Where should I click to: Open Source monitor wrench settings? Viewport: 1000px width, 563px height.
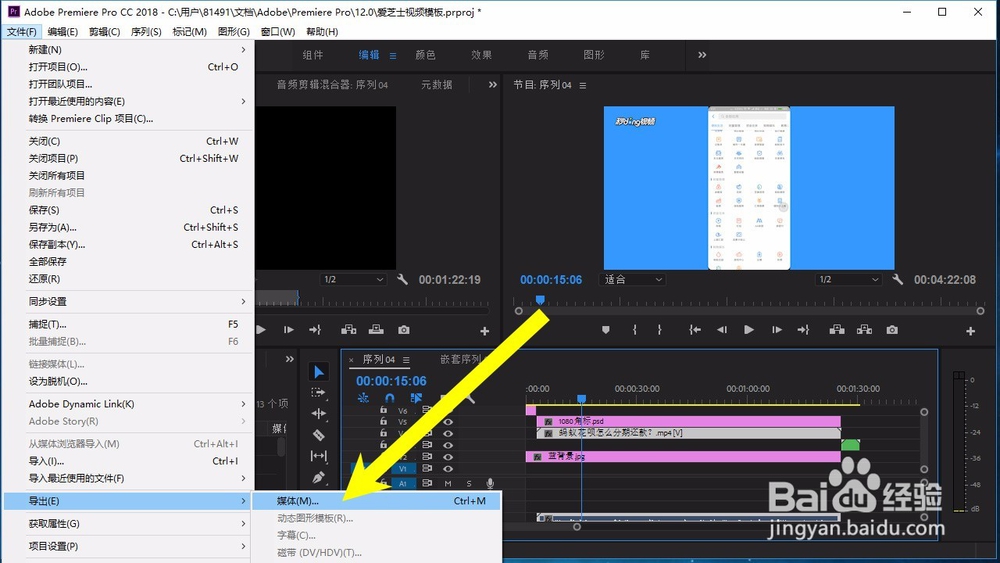pos(402,279)
